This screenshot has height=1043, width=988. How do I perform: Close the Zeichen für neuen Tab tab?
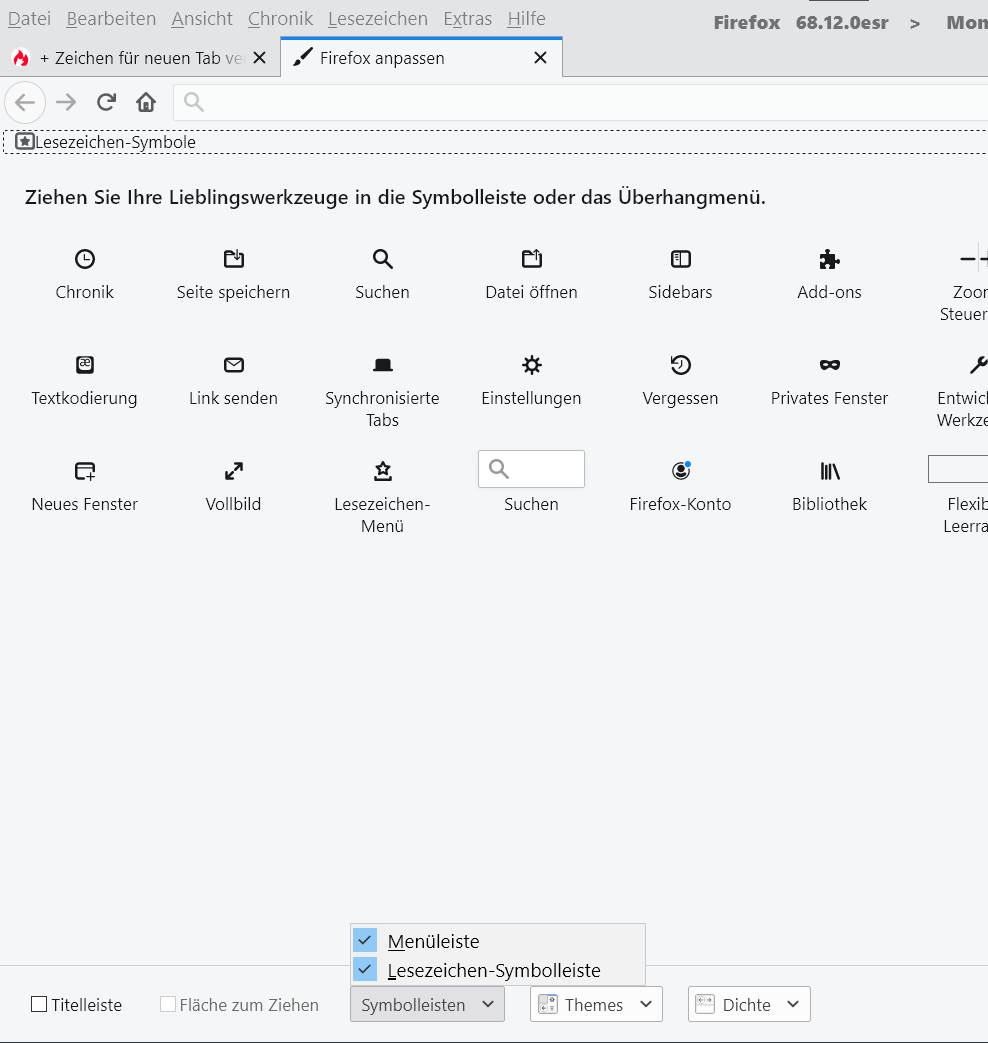(259, 58)
